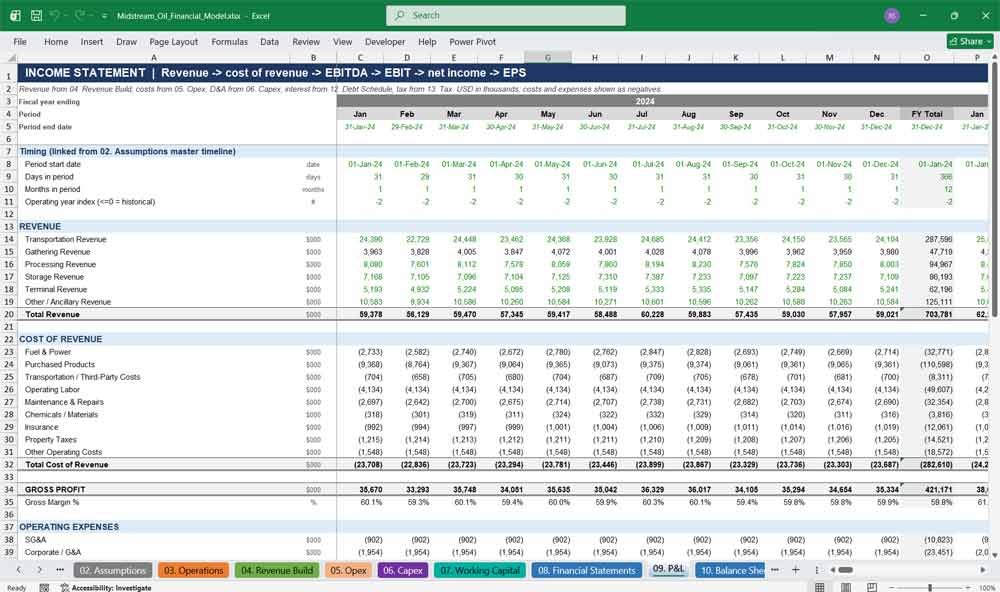The image size is (1000, 592).
Task: Open the Page Layout ribbon tab
Action: pyautogui.click(x=173, y=41)
